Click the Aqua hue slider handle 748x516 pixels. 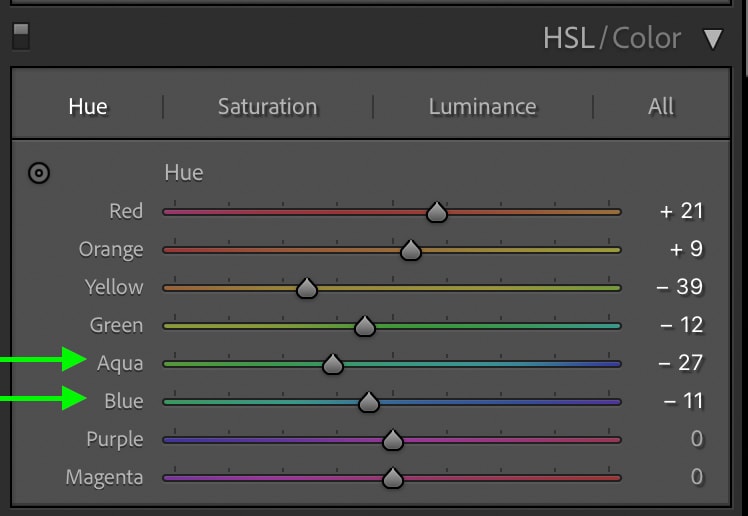point(332,364)
